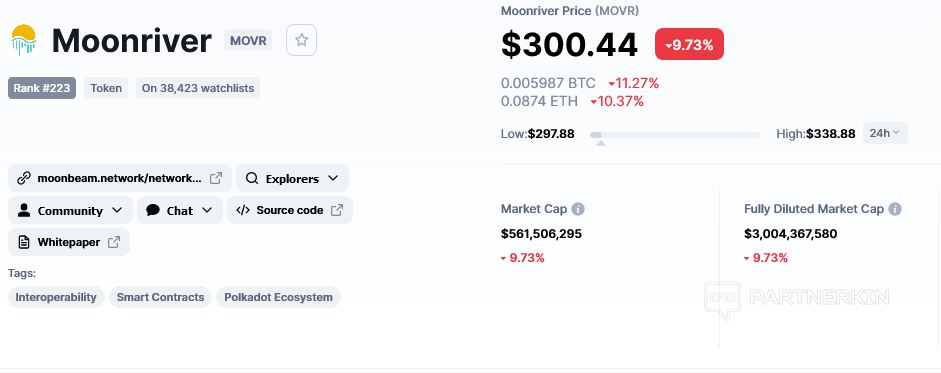Click the MOVR ticker badge

[x=248, y=40]
